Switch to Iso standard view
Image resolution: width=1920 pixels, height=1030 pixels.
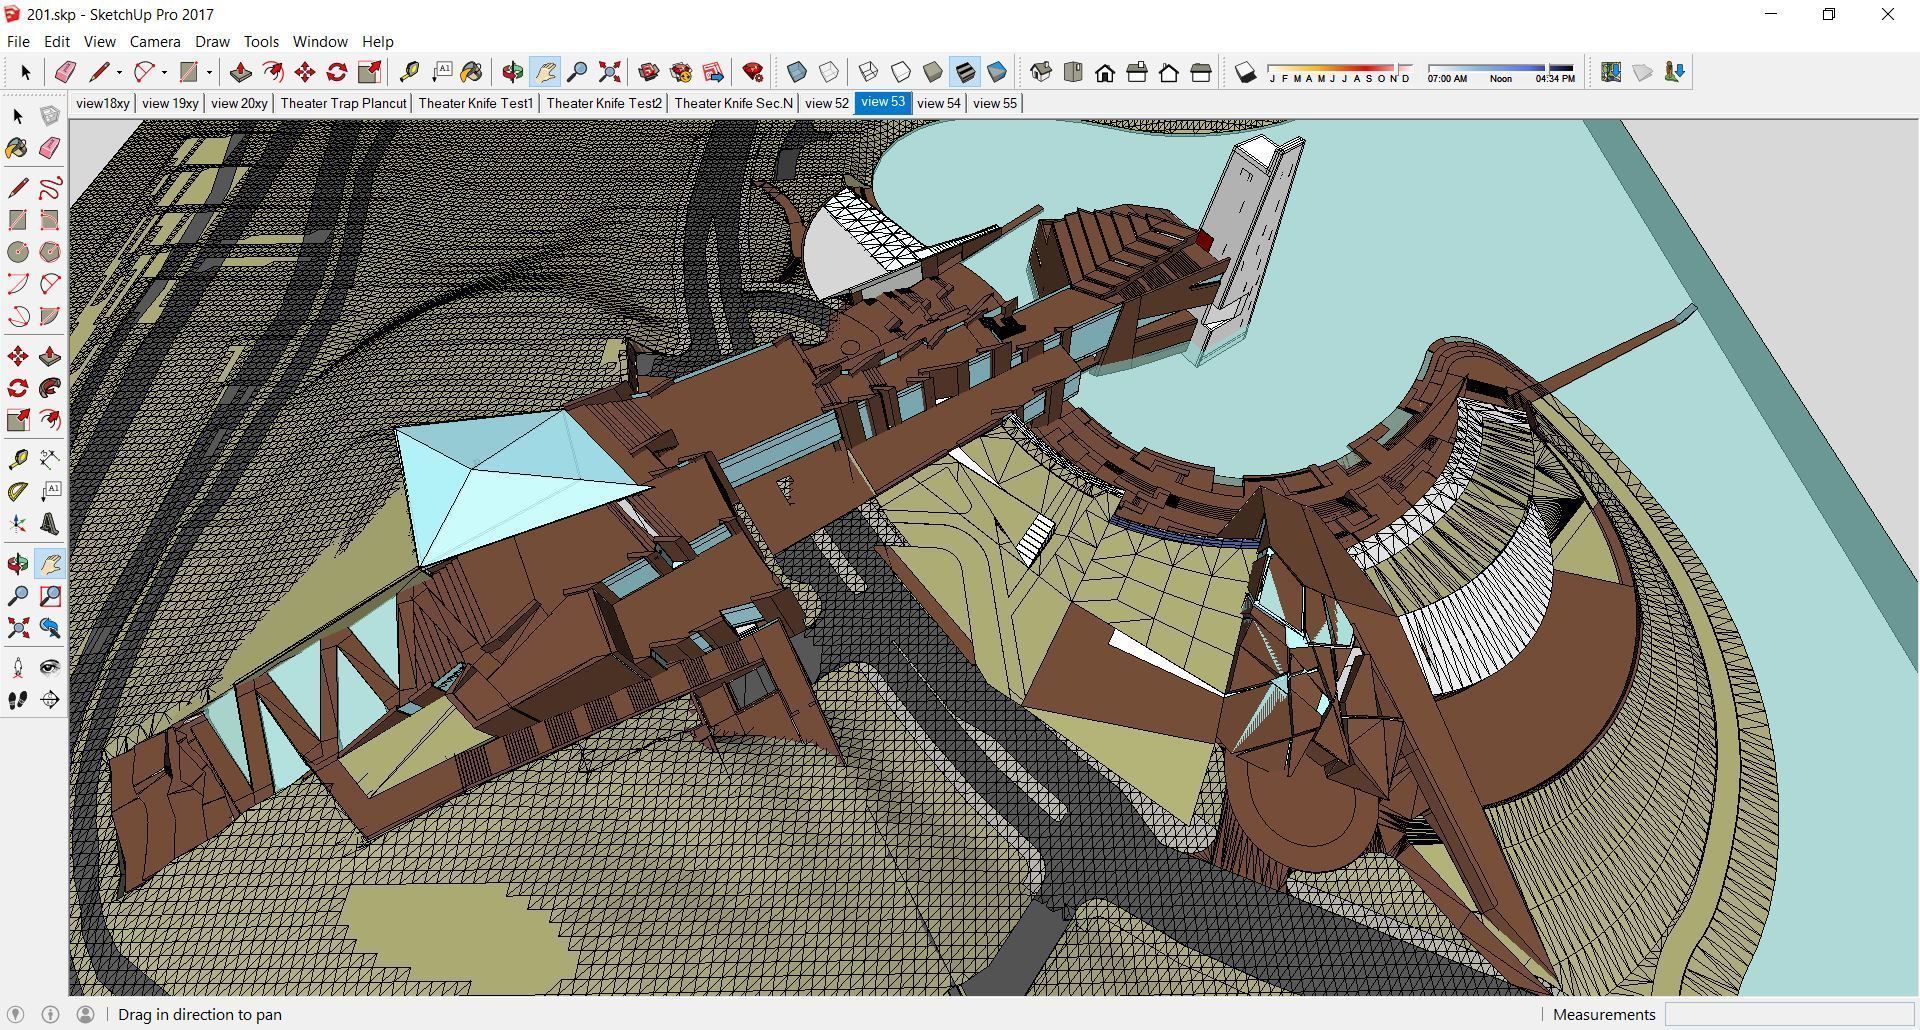point(1041,72)
